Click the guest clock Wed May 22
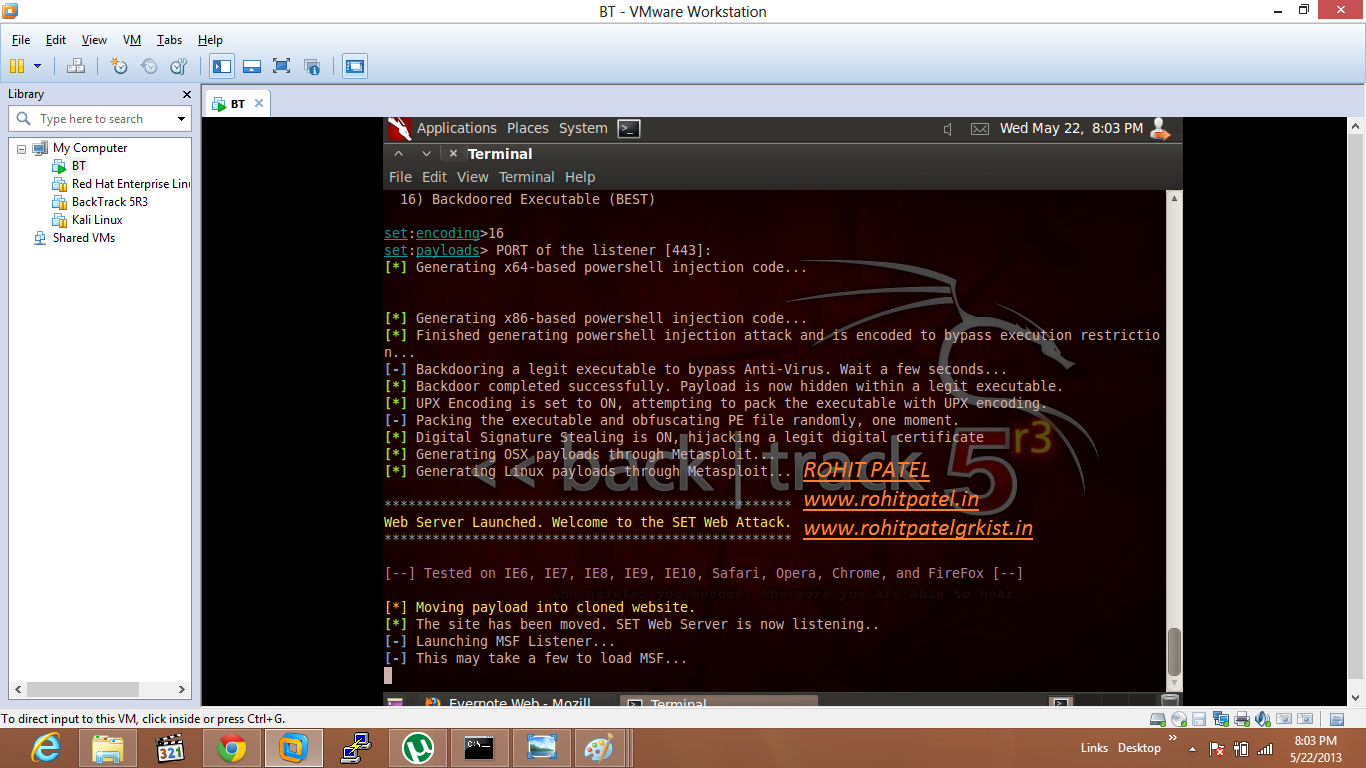 coord(1071,128)
